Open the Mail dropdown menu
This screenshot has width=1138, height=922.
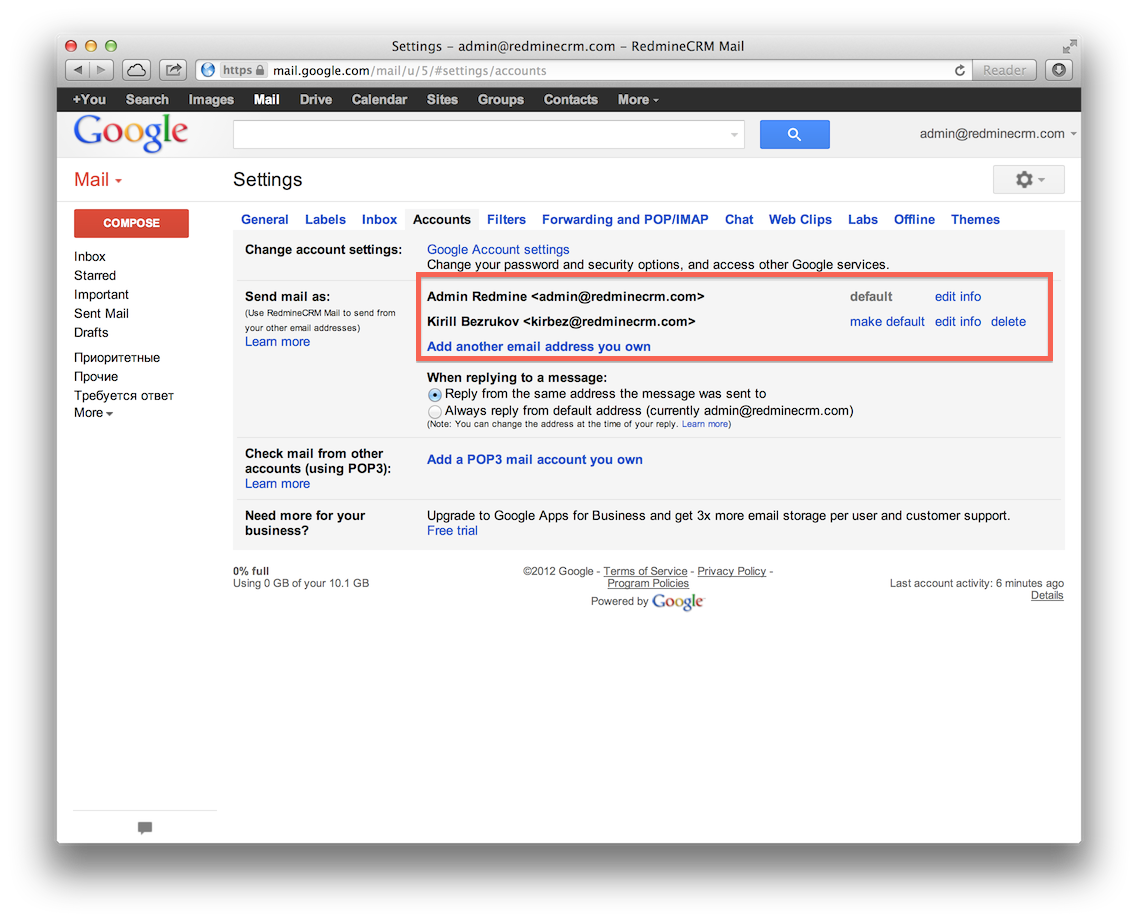click(96, 179)
